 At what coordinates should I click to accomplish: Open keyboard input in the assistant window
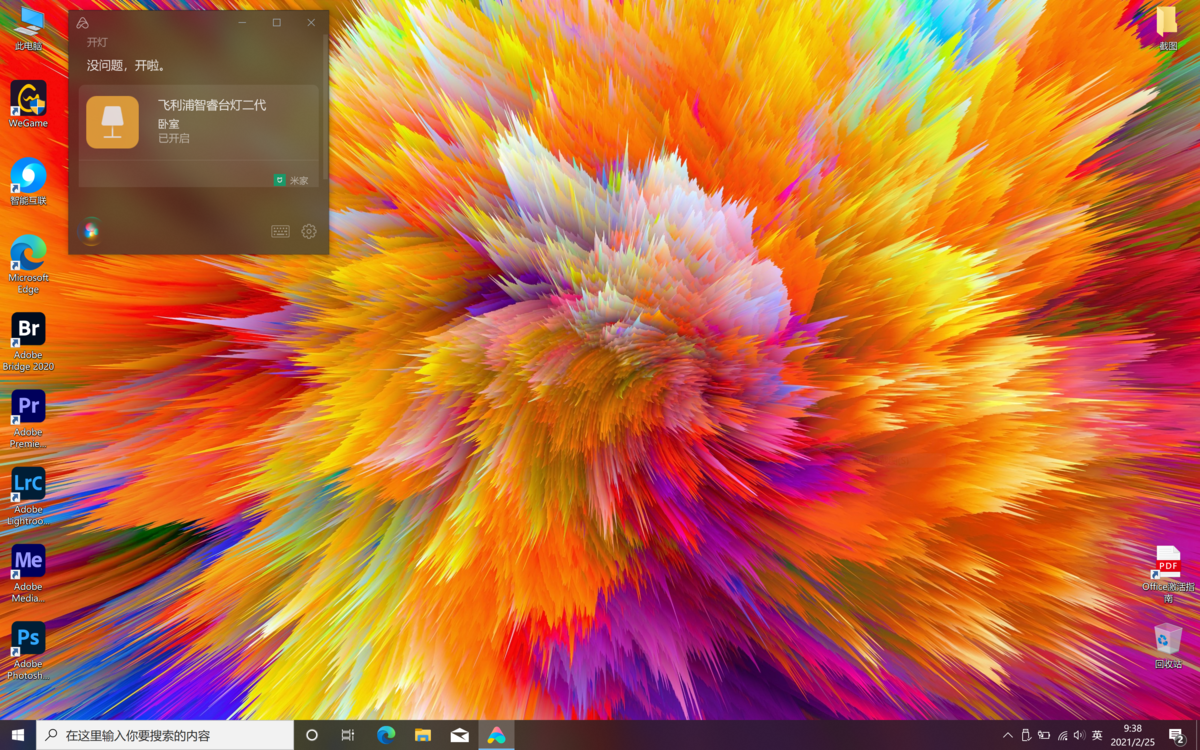click(x=280, y=232)
